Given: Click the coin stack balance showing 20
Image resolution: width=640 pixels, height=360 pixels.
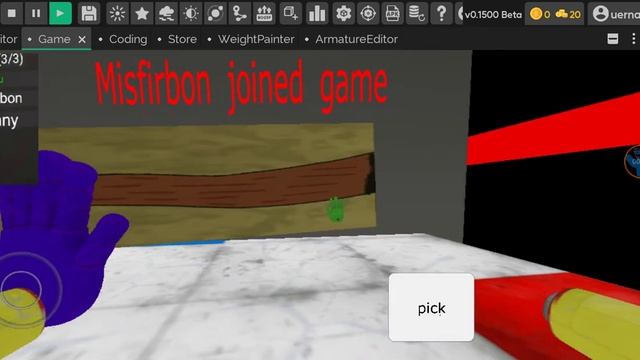Looking at the screenshot, I should (x=568, y=14).
